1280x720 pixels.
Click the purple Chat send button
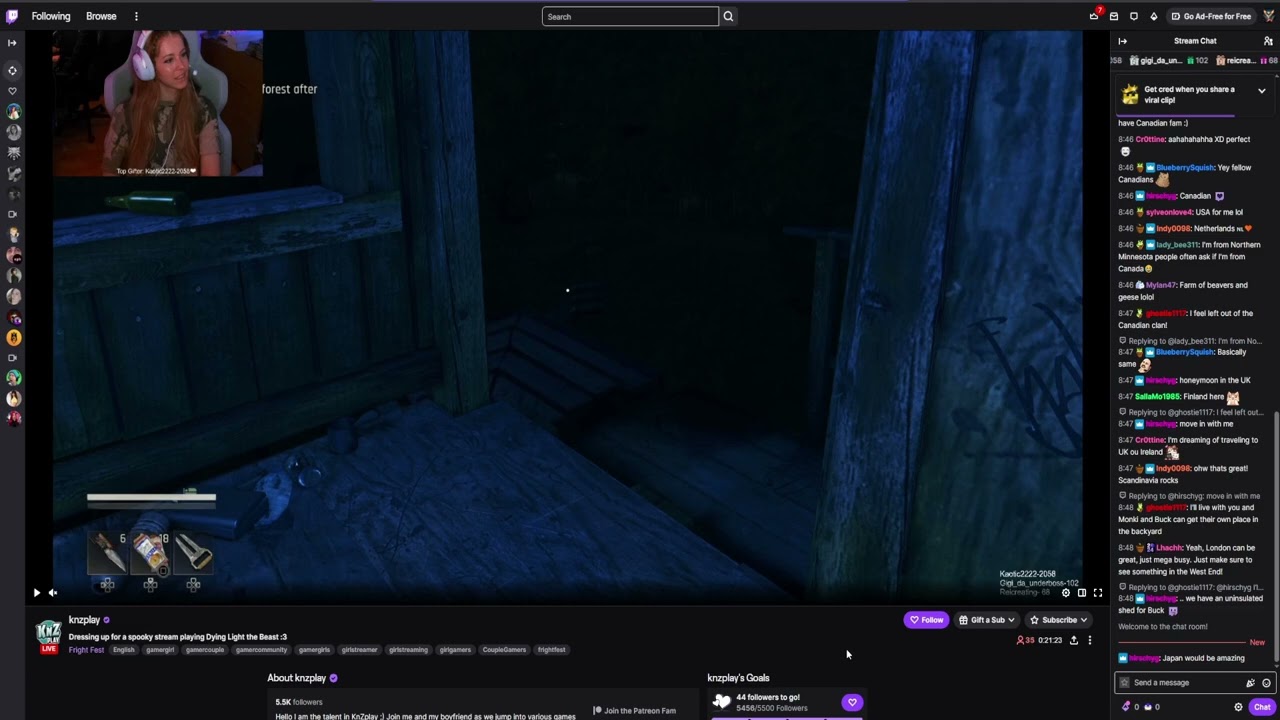1262,707
